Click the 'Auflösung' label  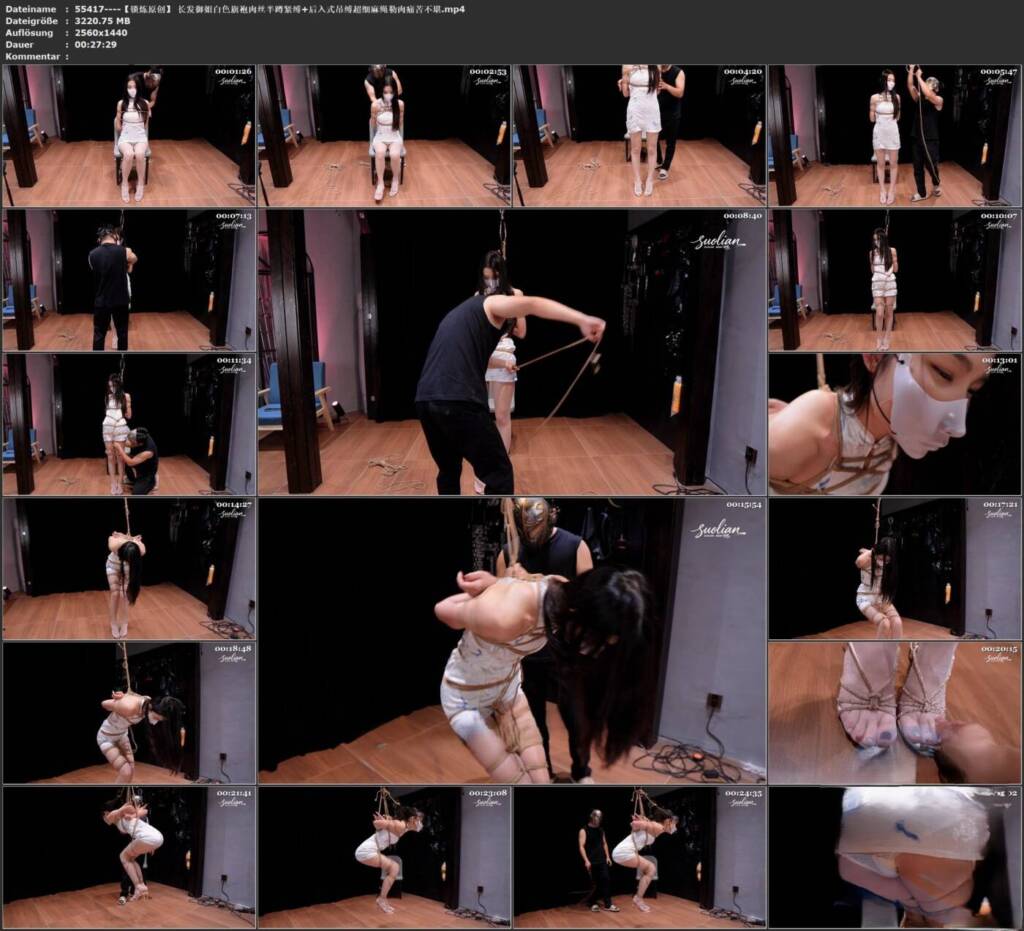29,33
